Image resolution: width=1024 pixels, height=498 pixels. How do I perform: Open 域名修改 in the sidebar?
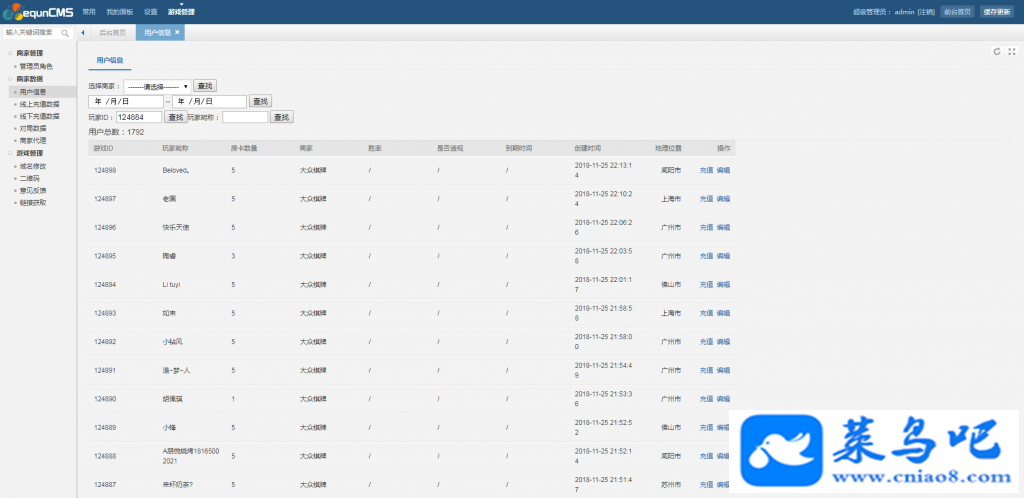point(33,166)
